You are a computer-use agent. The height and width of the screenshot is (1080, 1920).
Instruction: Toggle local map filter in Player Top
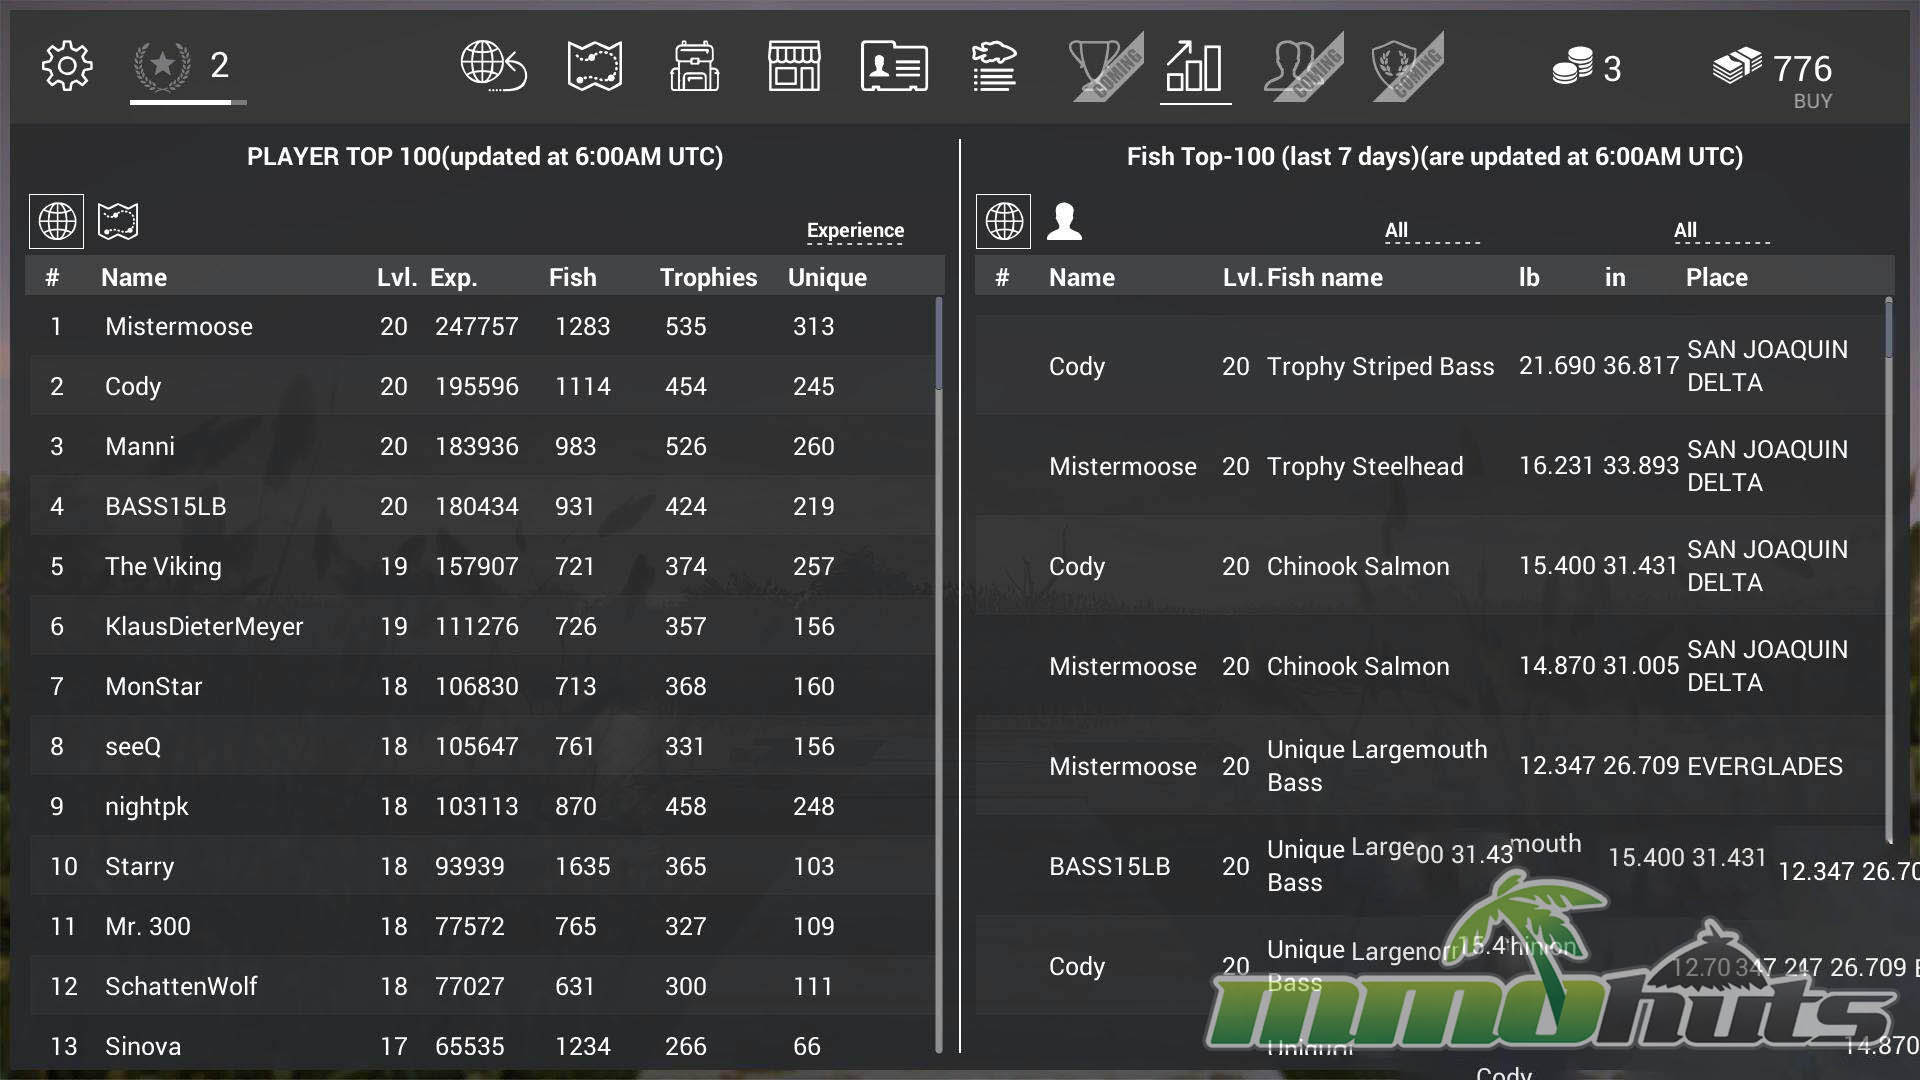click(x=118, y=221)
